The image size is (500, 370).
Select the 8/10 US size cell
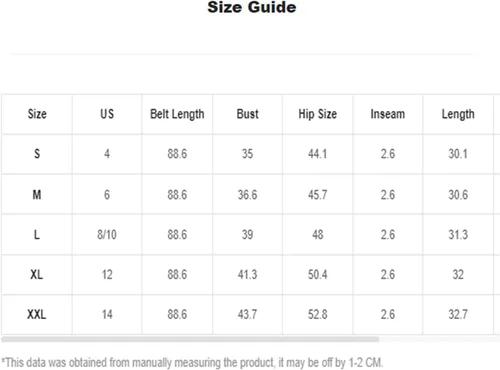107,235
